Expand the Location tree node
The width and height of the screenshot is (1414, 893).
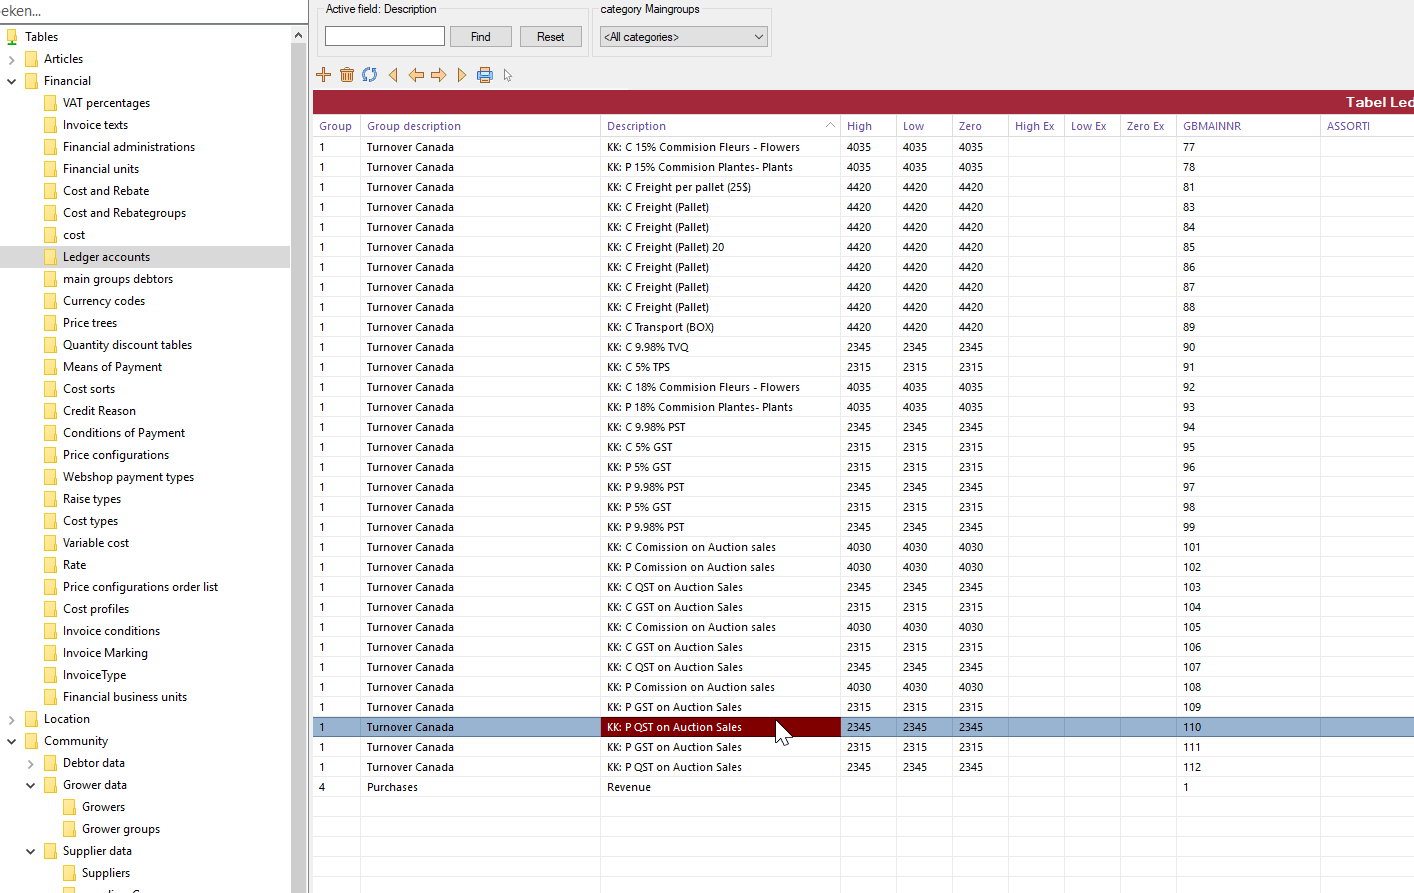12,719
